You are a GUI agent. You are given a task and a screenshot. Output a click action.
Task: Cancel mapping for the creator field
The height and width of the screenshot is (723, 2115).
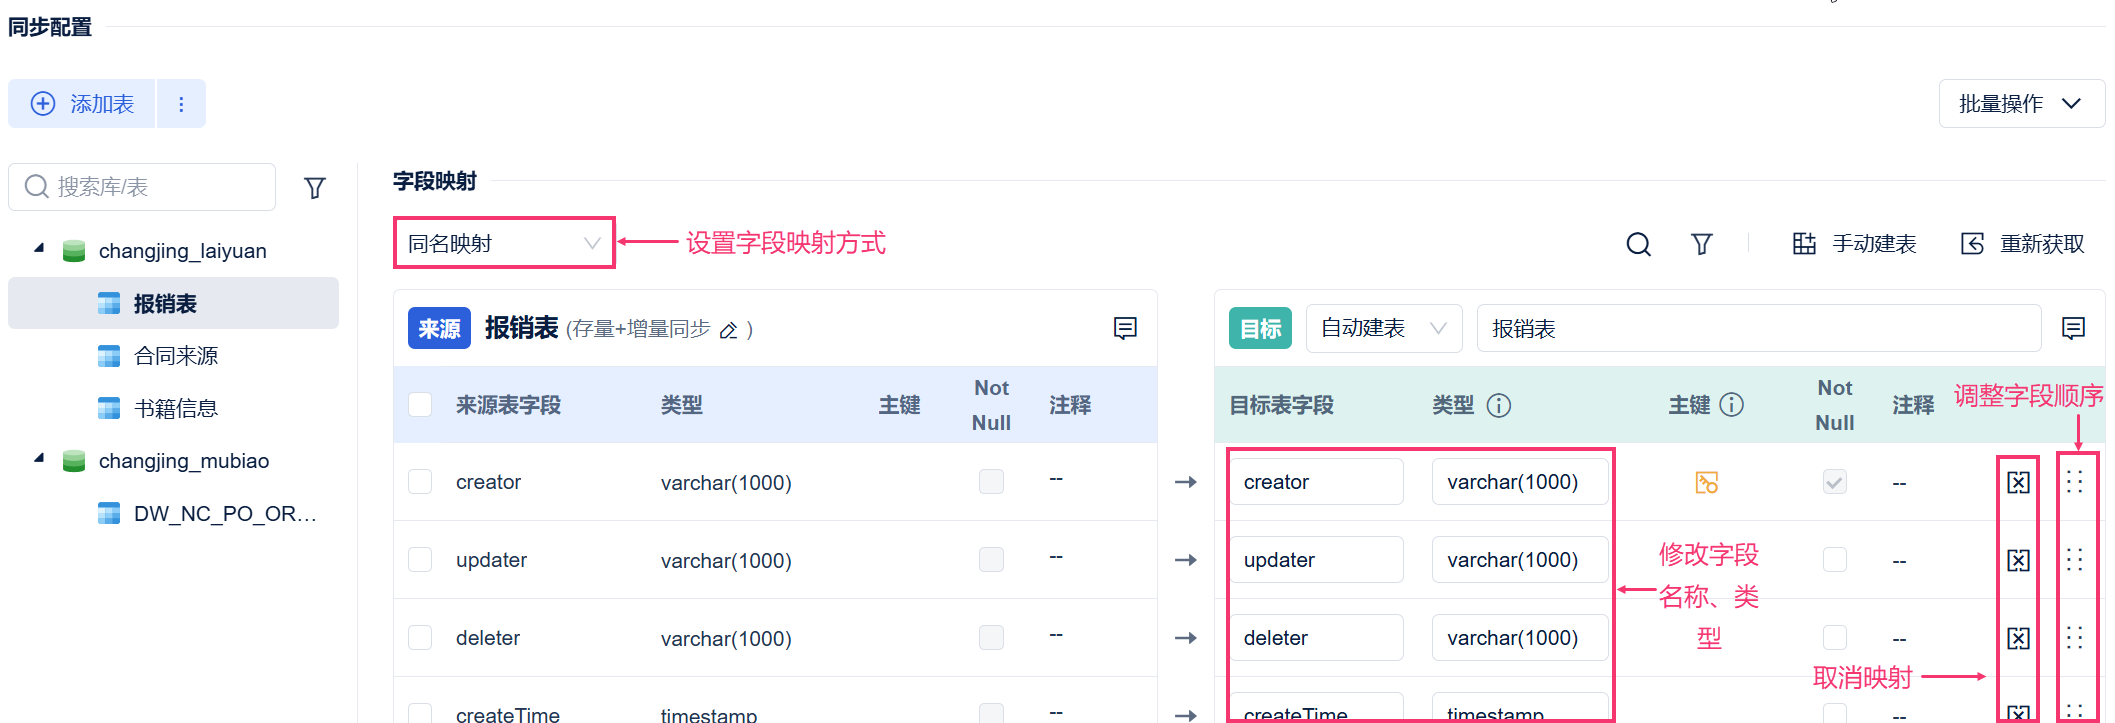pyautogui.click(x=2018, y=483)
